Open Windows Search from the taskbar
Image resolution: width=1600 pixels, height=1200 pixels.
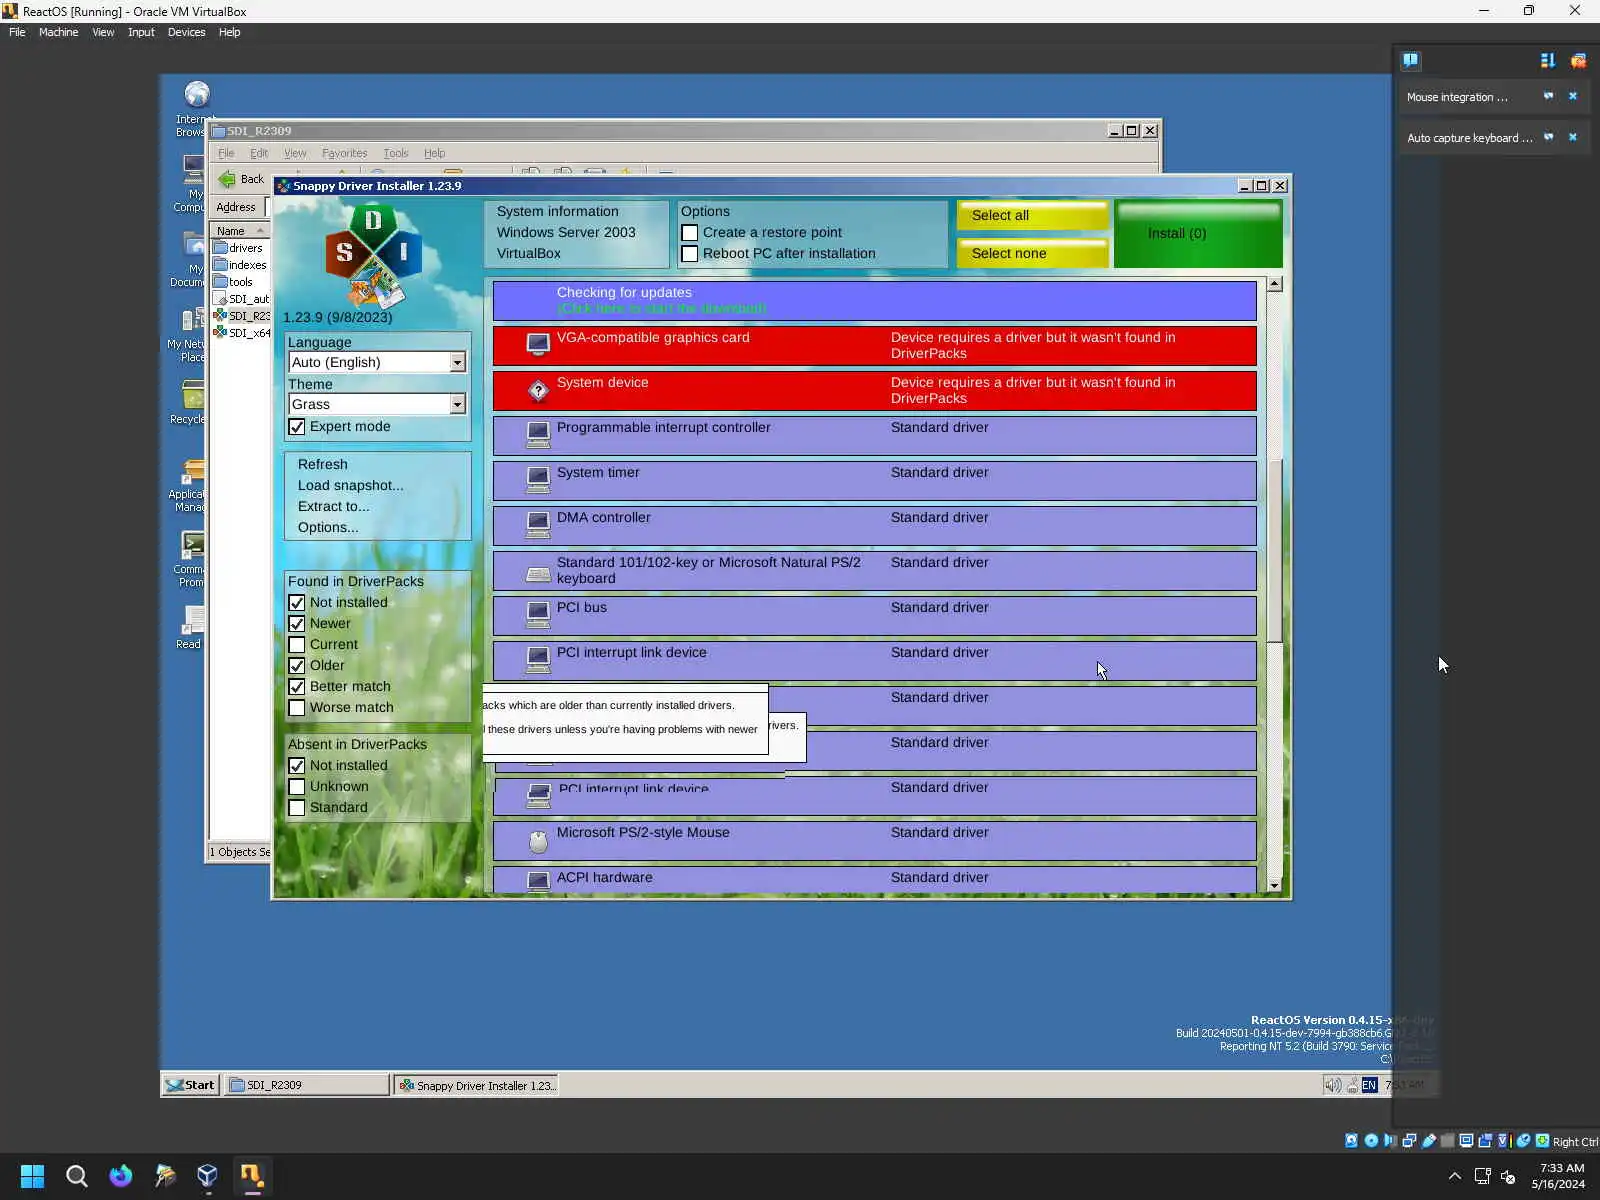coord(76,1176)
